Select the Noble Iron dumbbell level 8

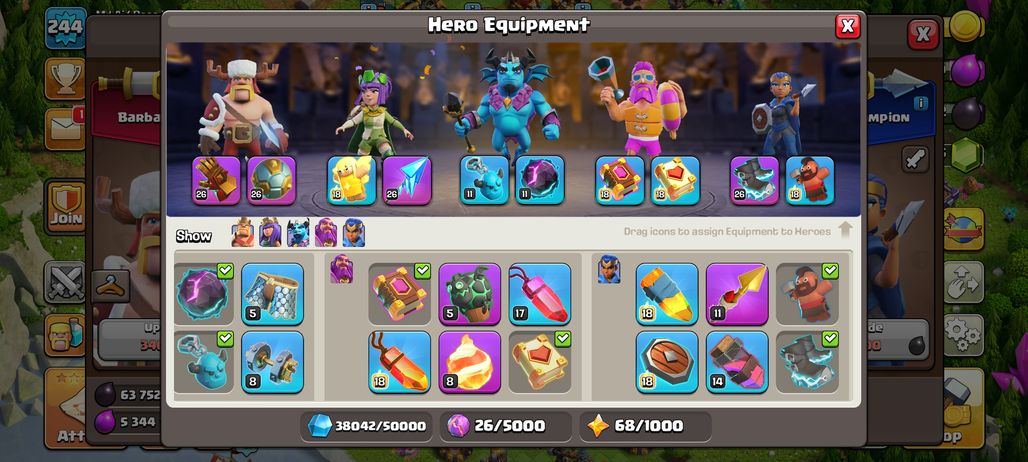point(272,362)
